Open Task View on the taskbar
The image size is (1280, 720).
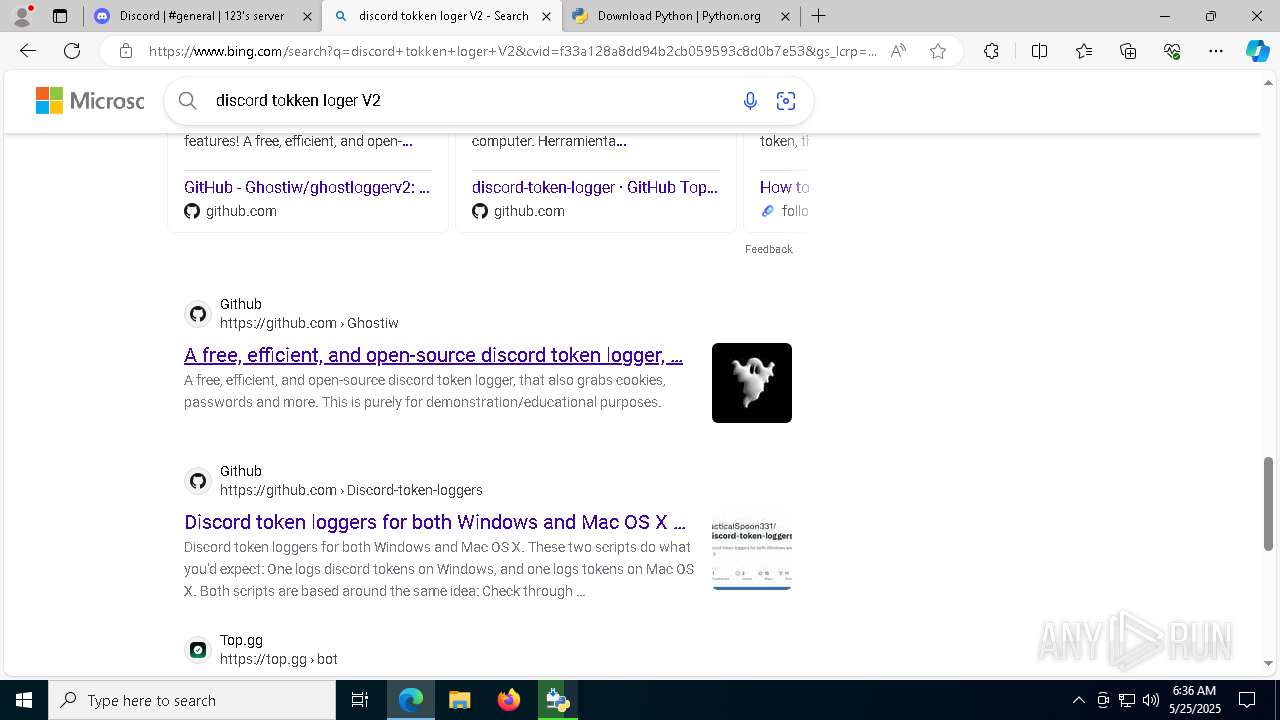[x=360, y=700]
